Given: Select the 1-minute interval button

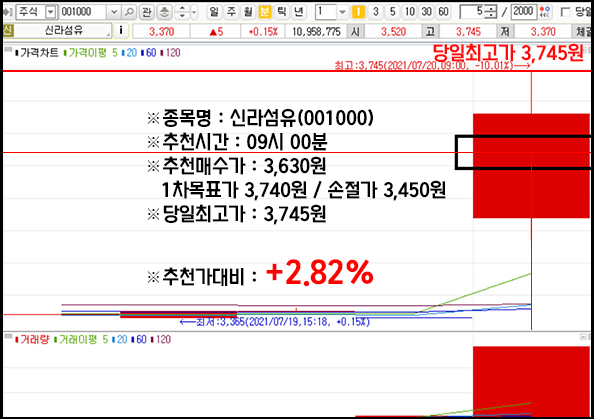Looking at the screenshot, I should click(358, 12).
